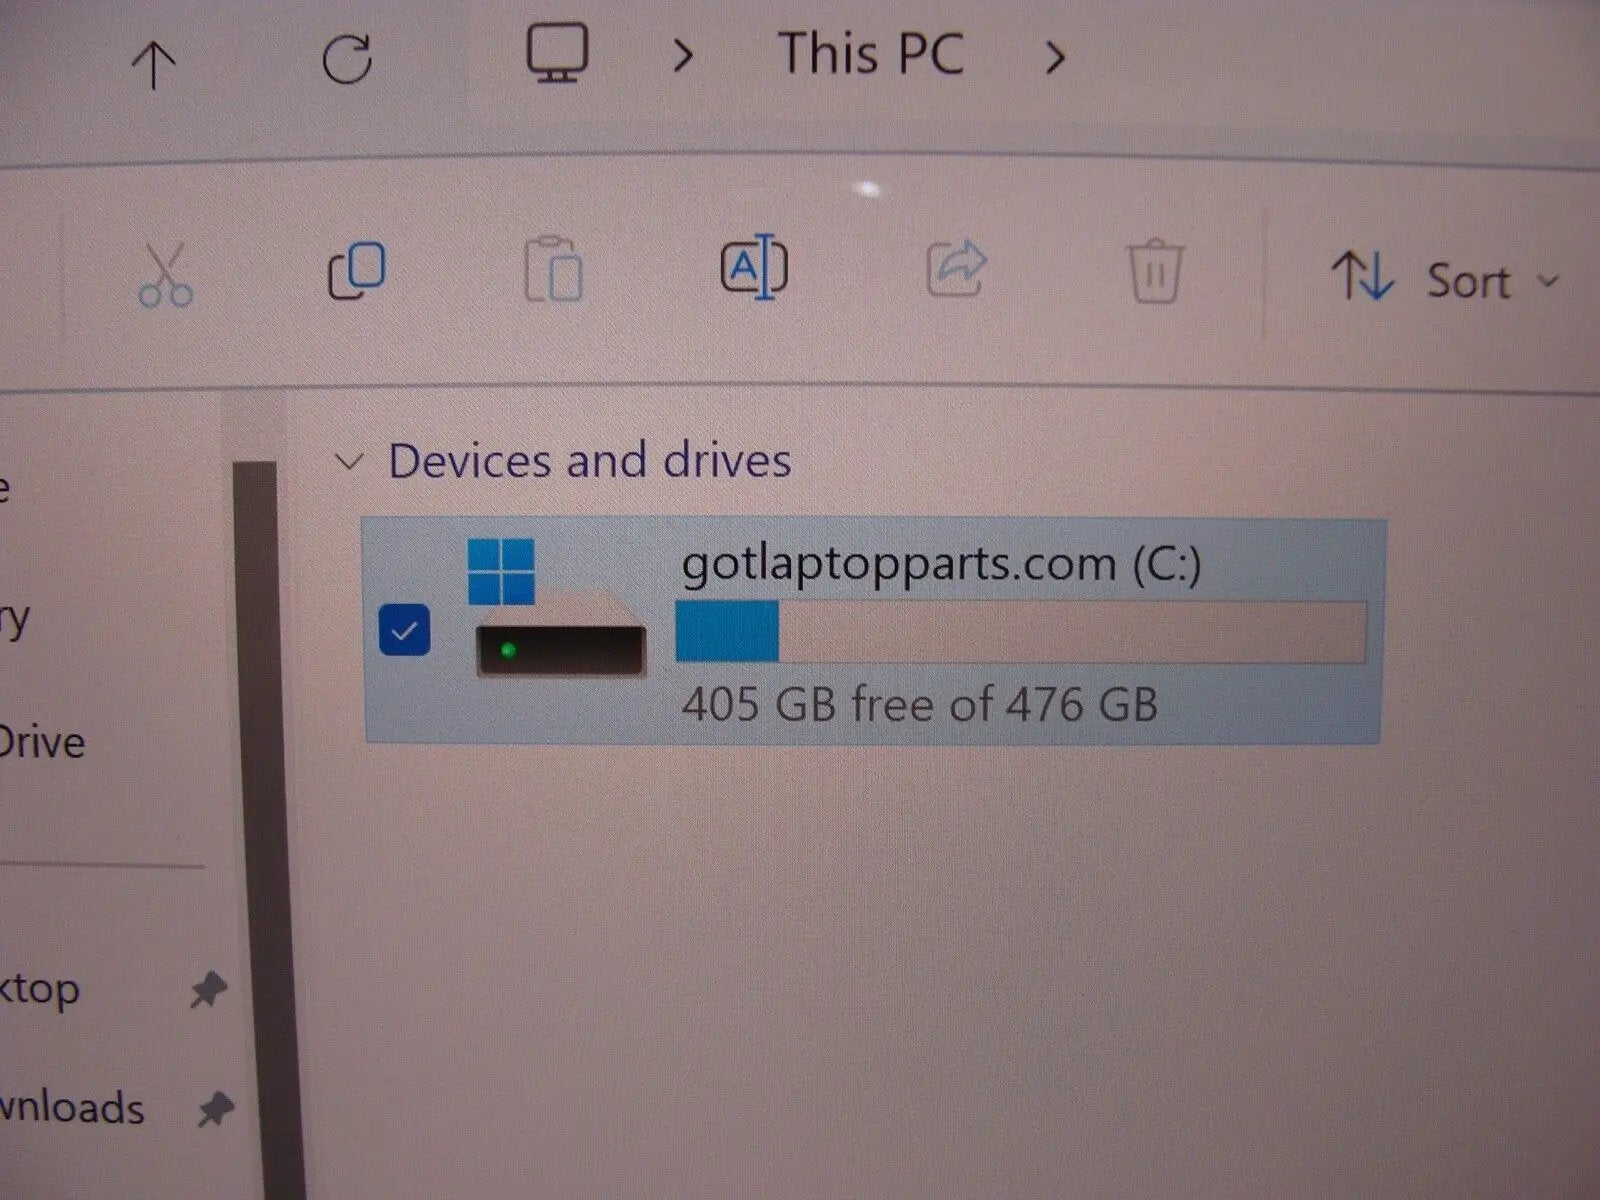
Task: Unpin Desktop using its pin icon
Action: tap(209, 990)
